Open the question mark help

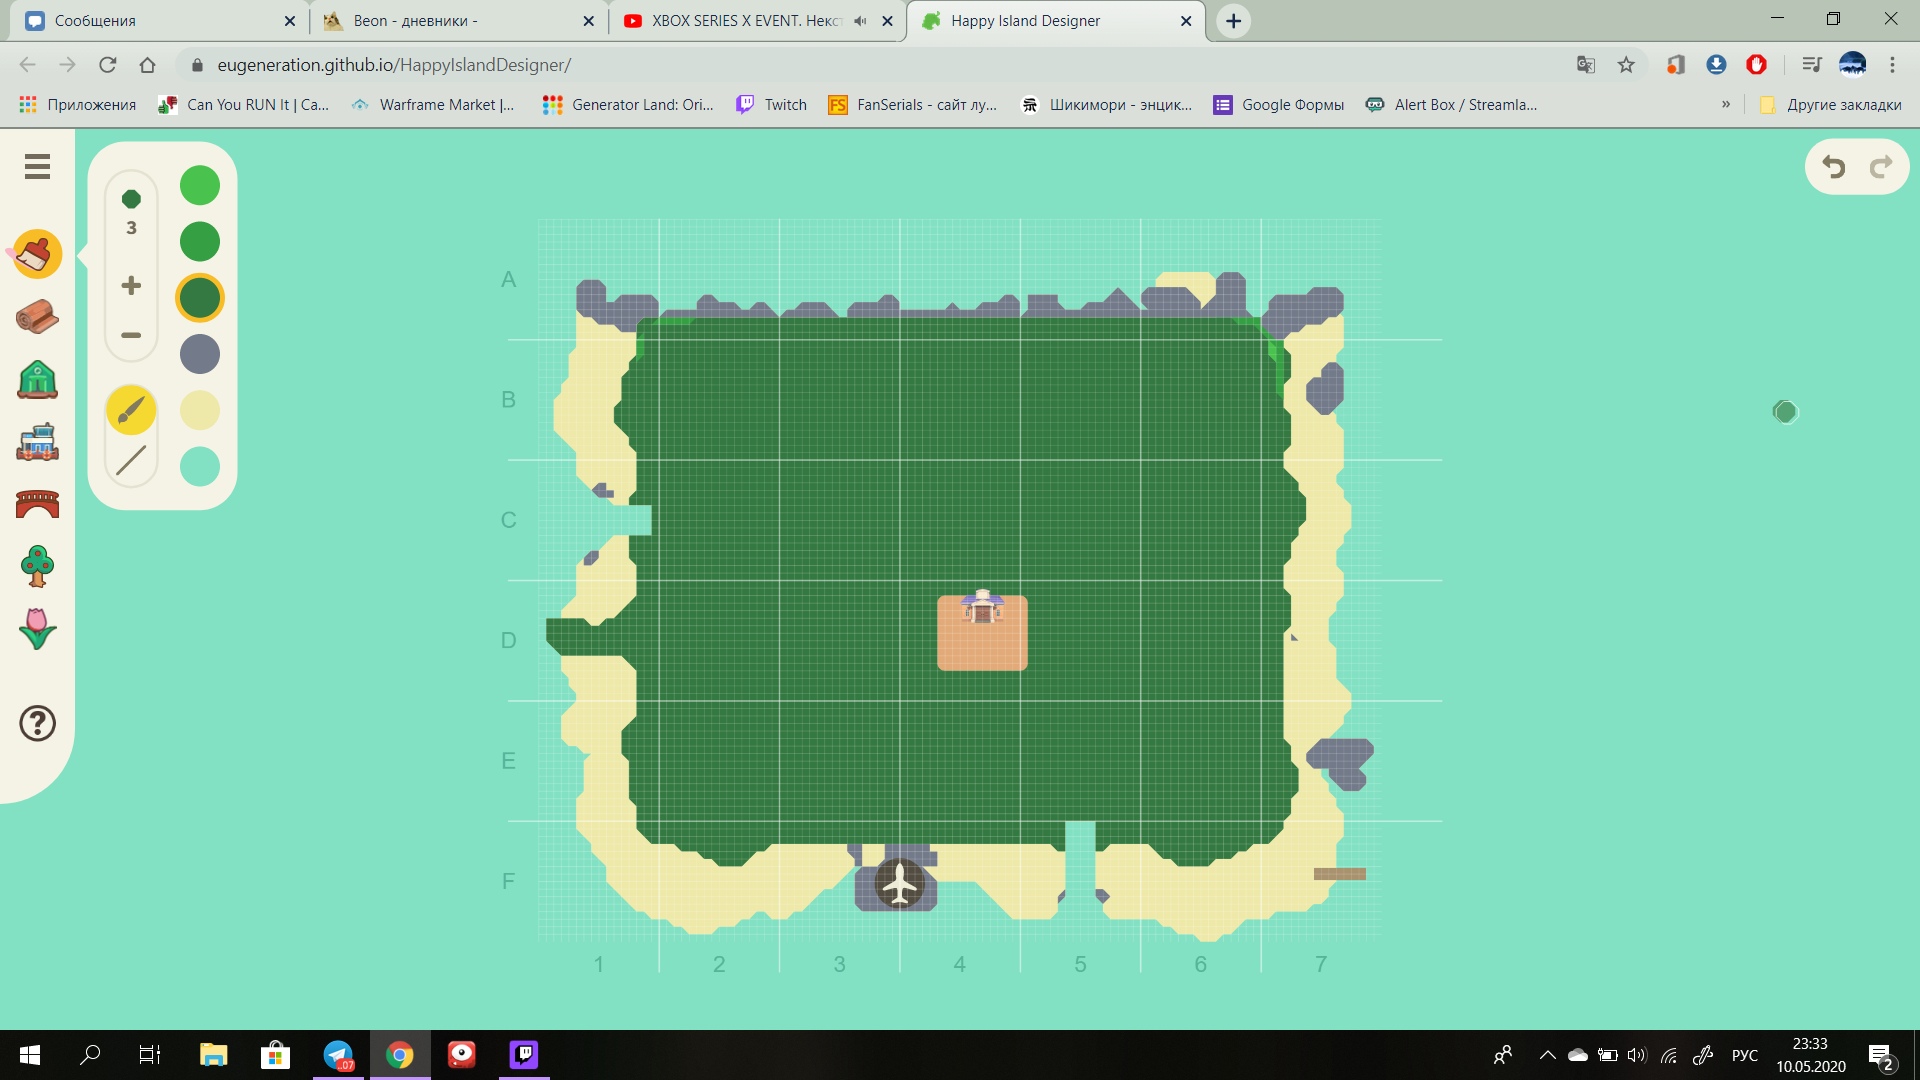37,723
